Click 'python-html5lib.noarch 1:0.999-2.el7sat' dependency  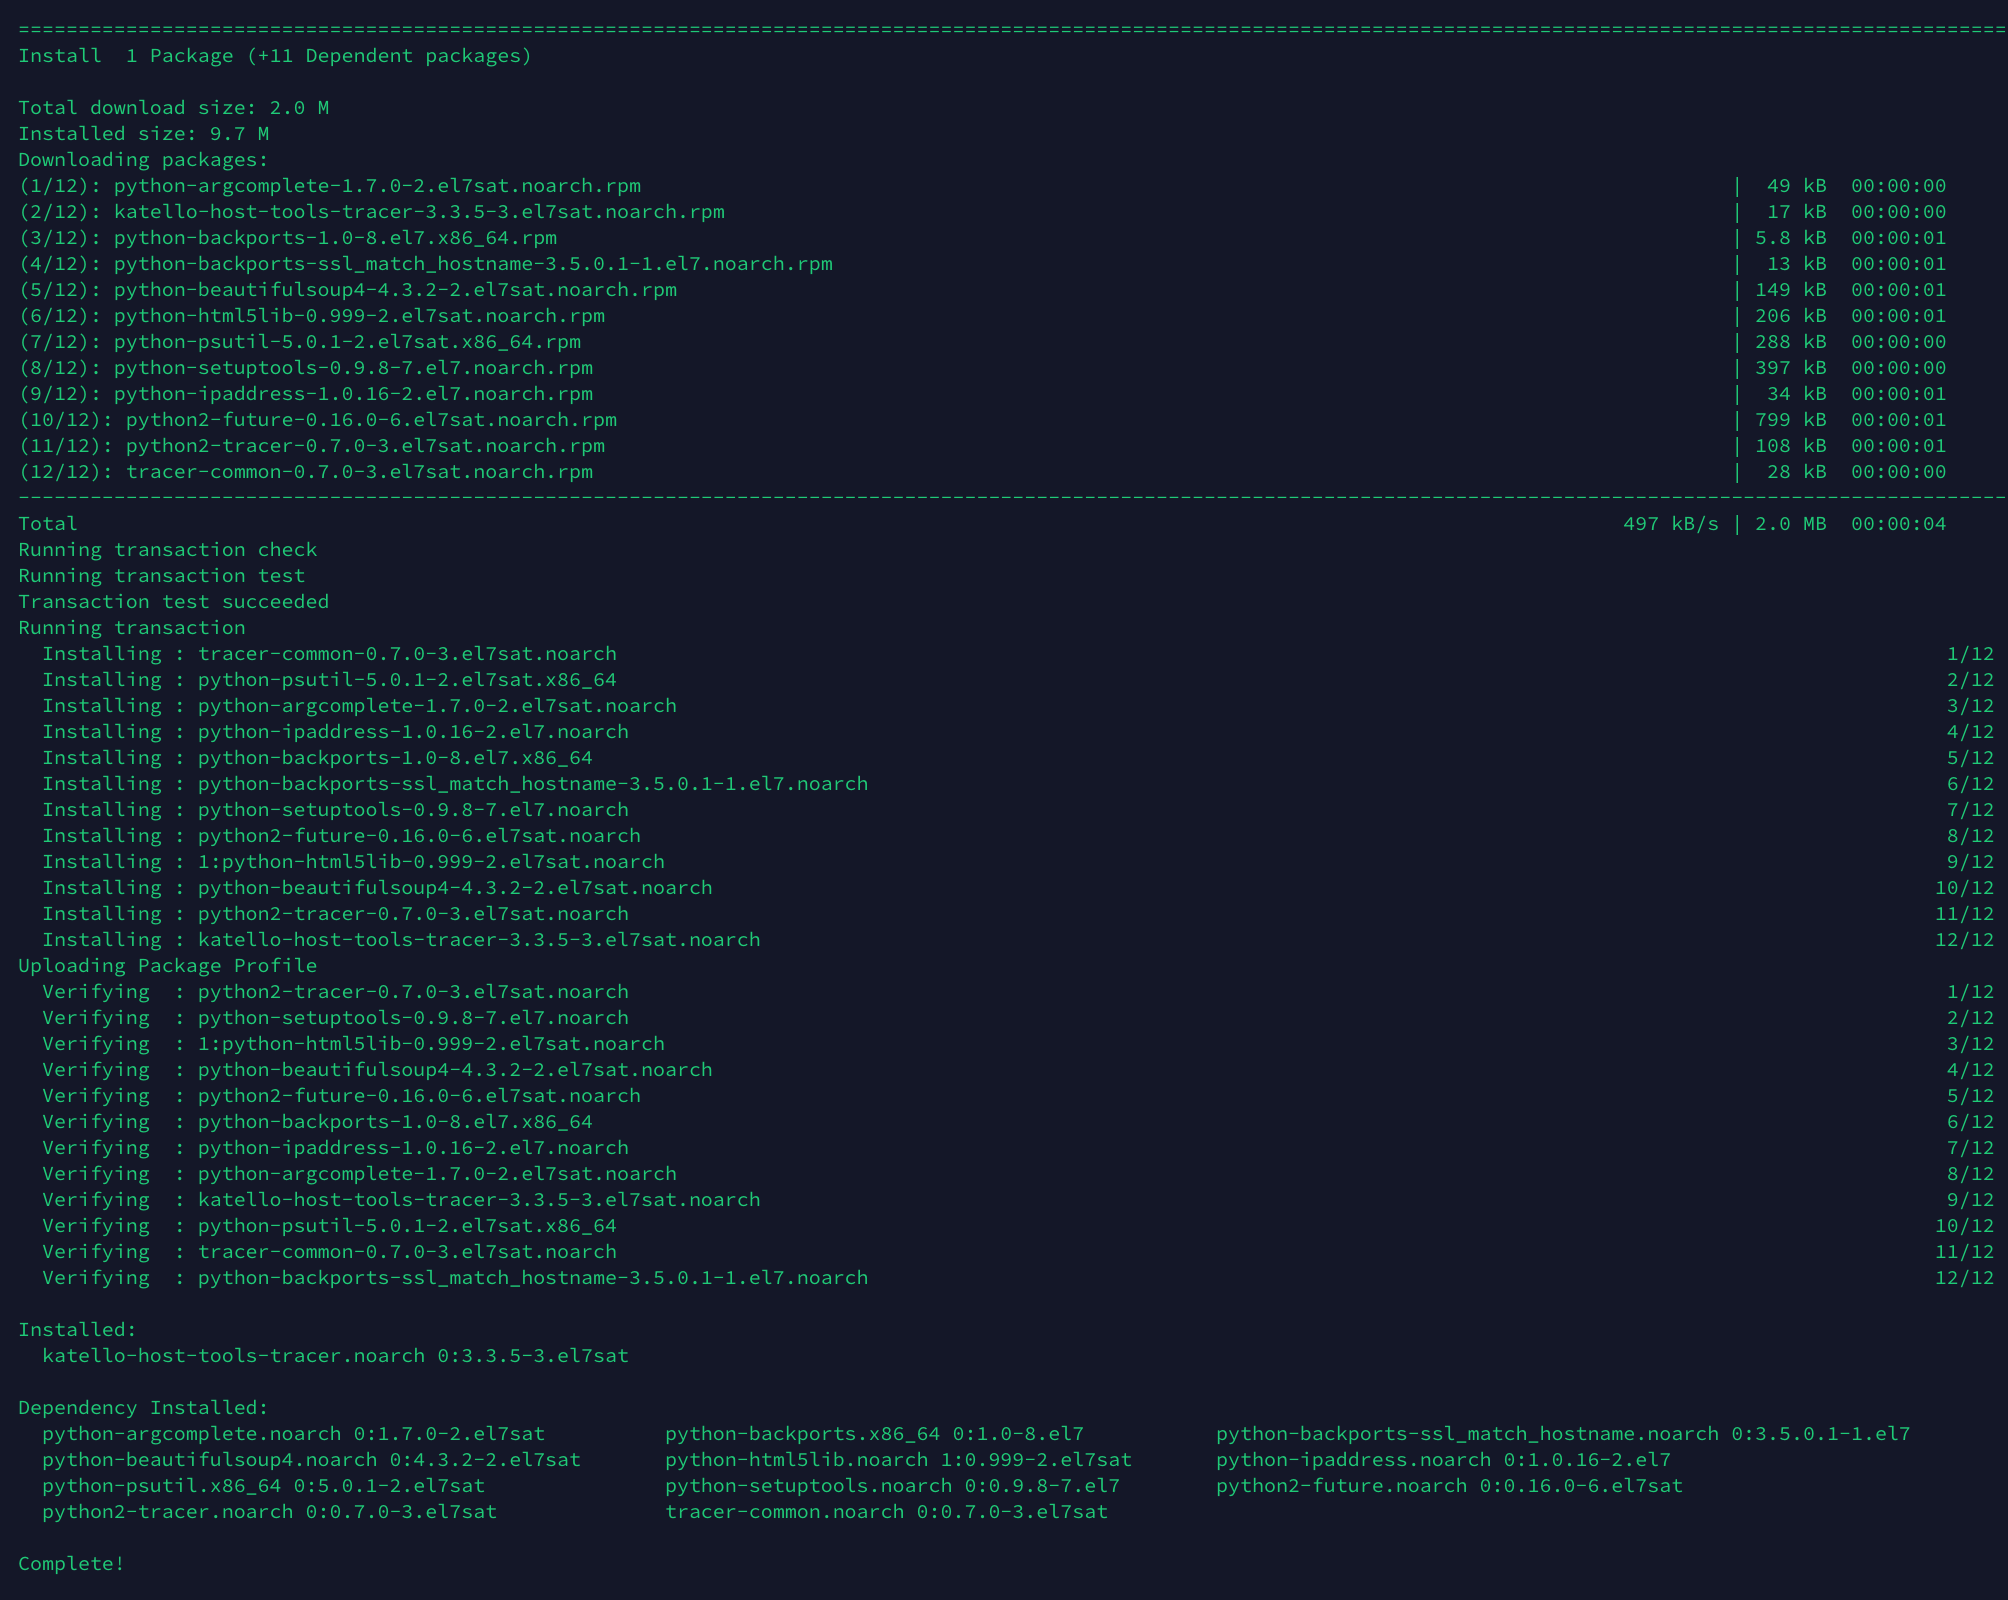(898, 1460)
